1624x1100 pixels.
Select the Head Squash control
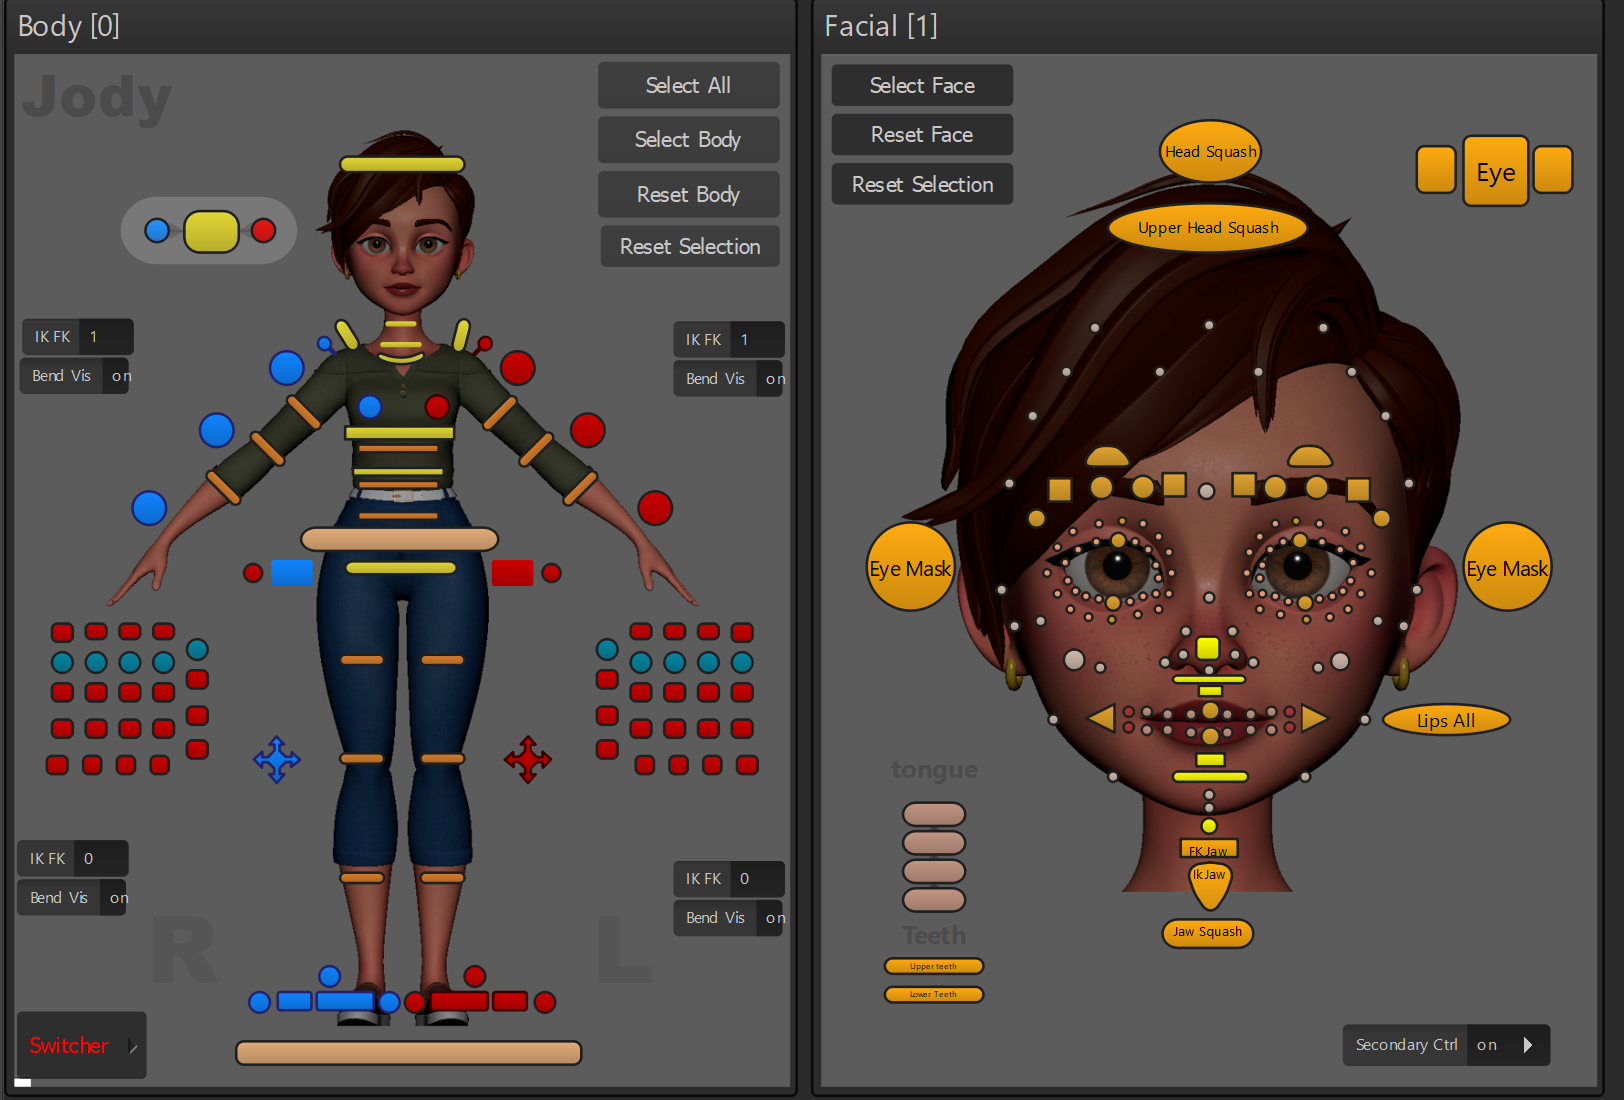[x=1209, y=151]
